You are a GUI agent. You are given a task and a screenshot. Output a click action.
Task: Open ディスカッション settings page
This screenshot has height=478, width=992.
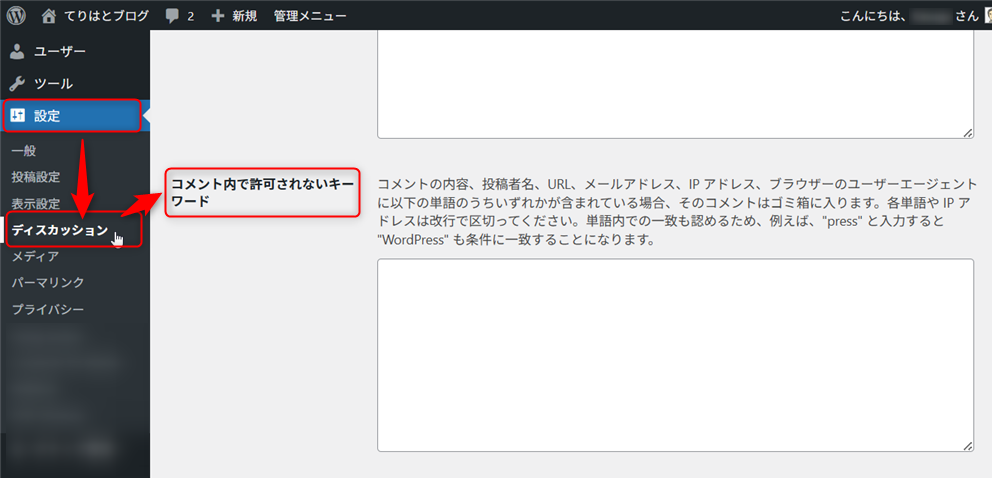[60, 230]
